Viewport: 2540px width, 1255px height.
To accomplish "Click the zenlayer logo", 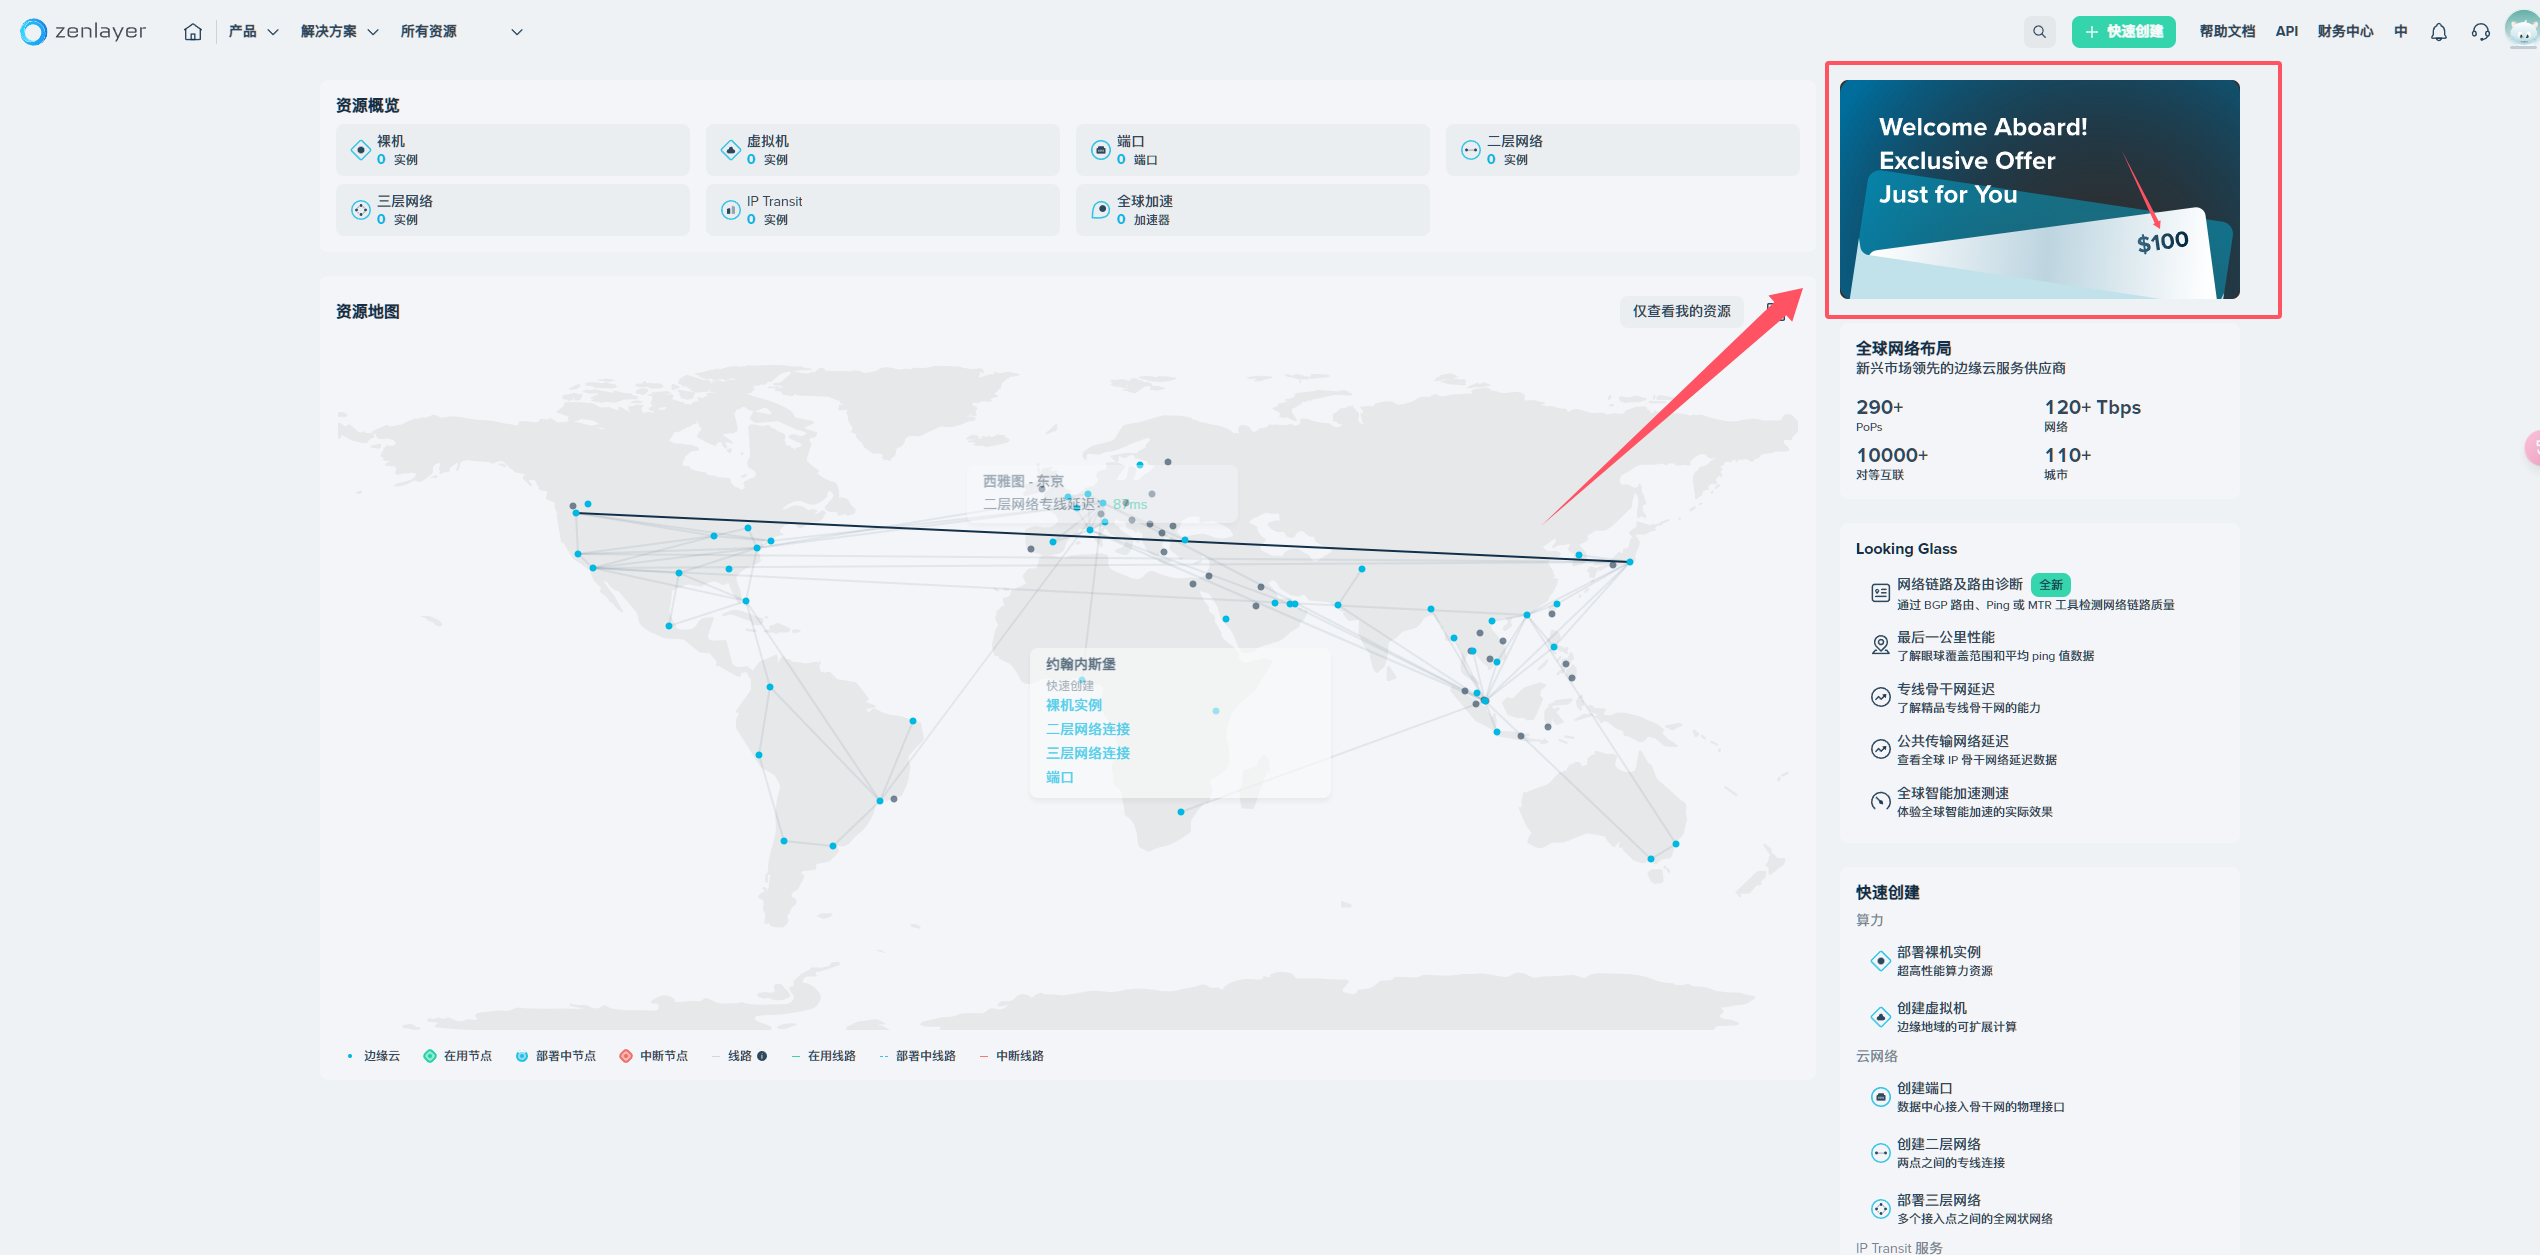I will tap(83, 32).
